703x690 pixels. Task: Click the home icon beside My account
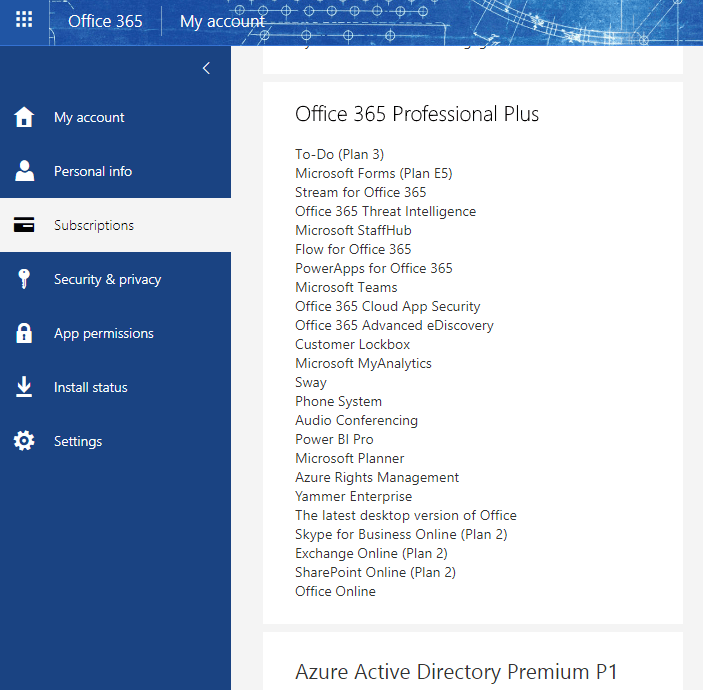tap(24, 117)
